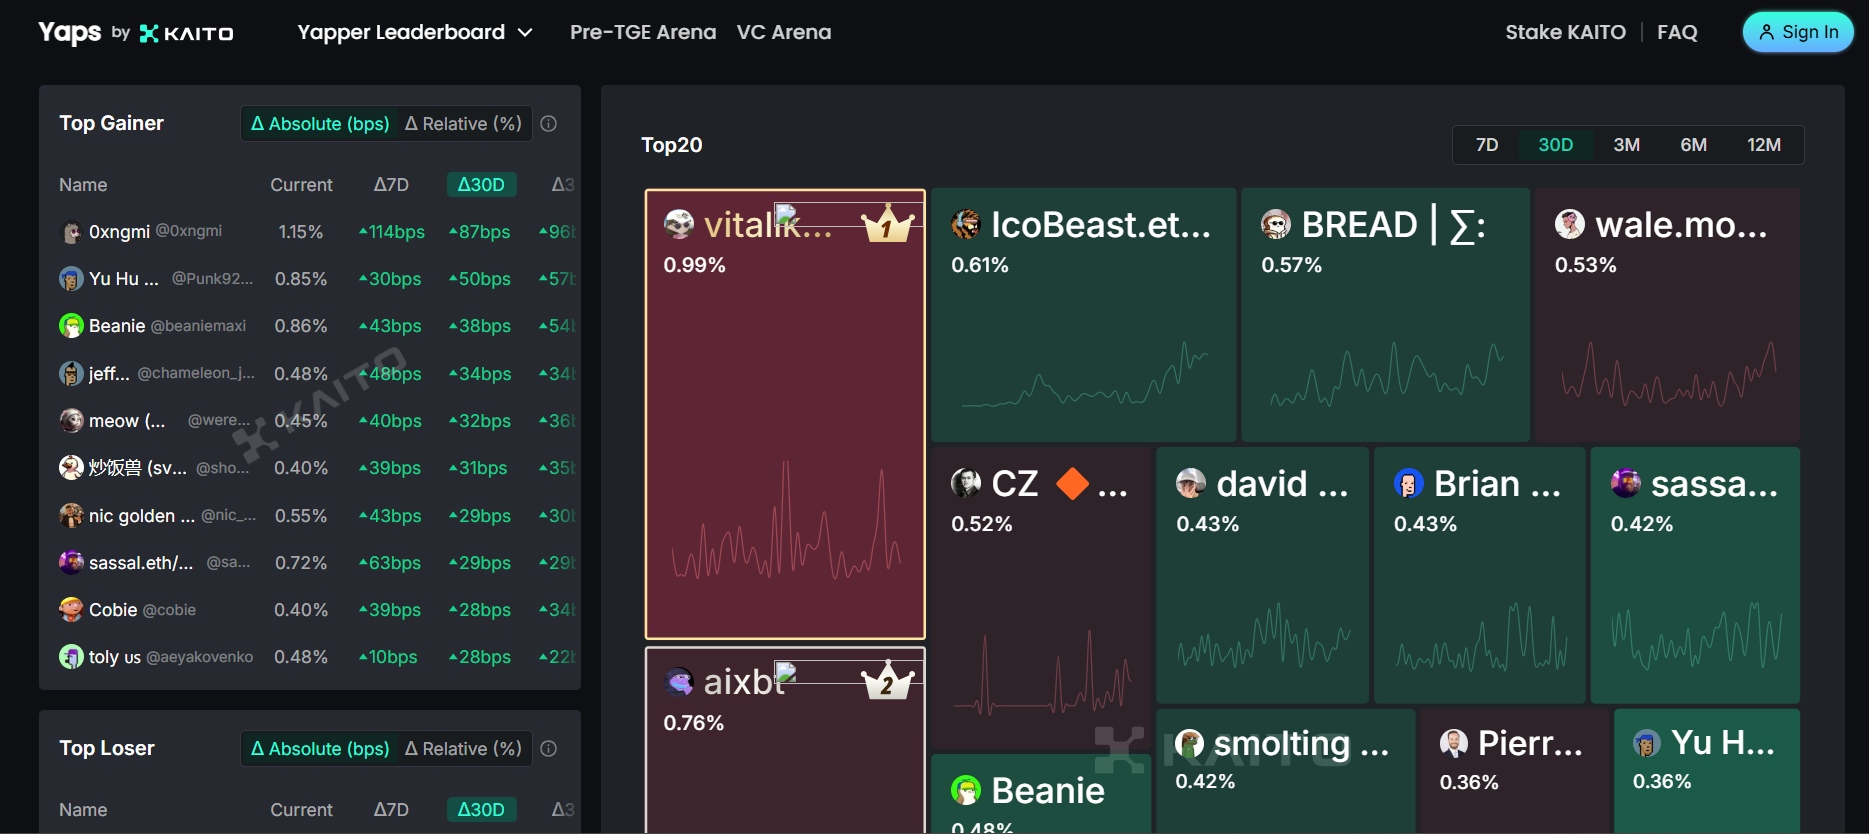Sort Top Gainer by Δ30D column
The height and width of the screenshot is (834, 1869).
click(481, 185)
